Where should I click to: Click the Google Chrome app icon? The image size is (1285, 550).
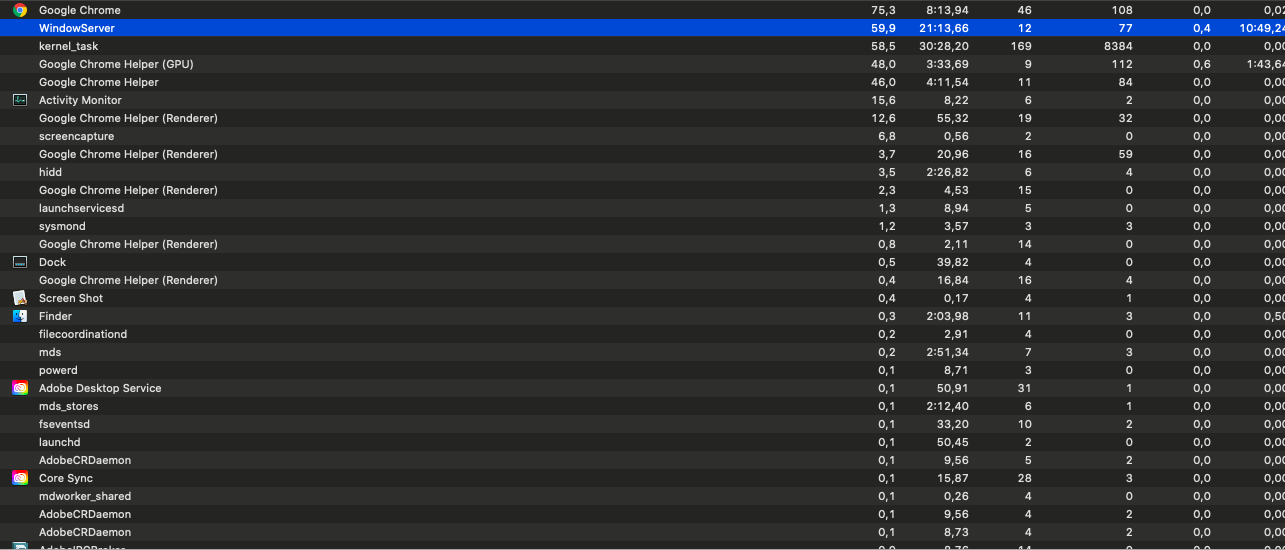click(x=20, y=10)
